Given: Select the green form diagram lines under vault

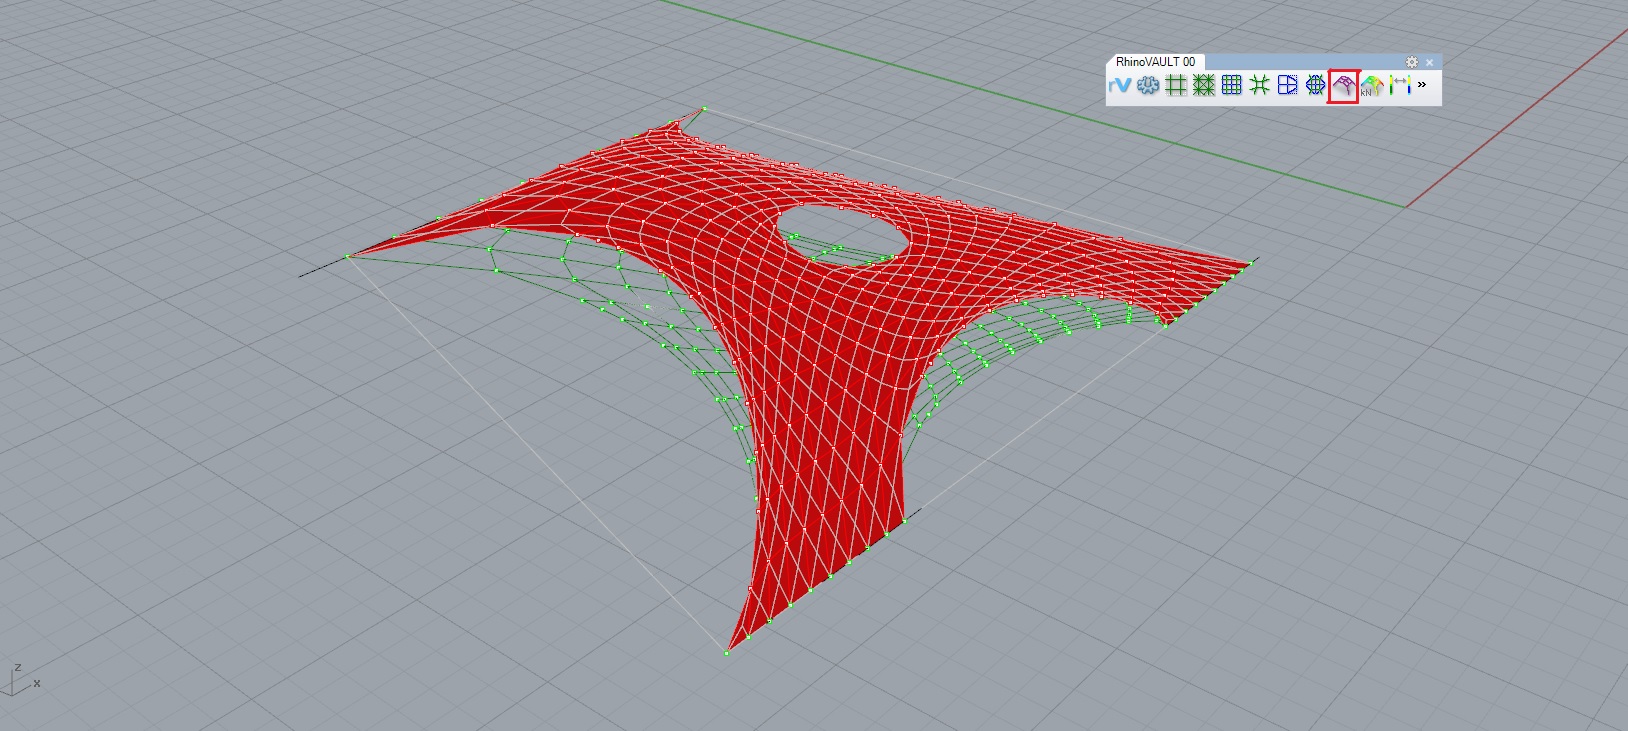Looking at the screenshot, I should pyautogui.click(x=600, y=290).
